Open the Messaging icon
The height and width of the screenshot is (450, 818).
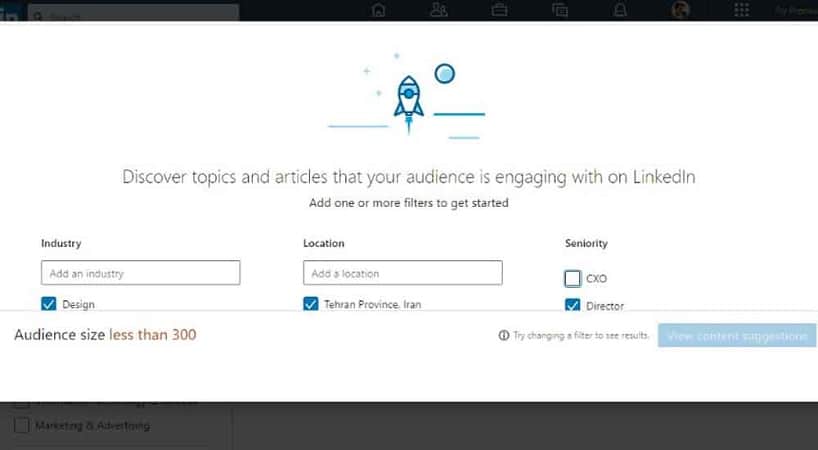click(560, 10)
